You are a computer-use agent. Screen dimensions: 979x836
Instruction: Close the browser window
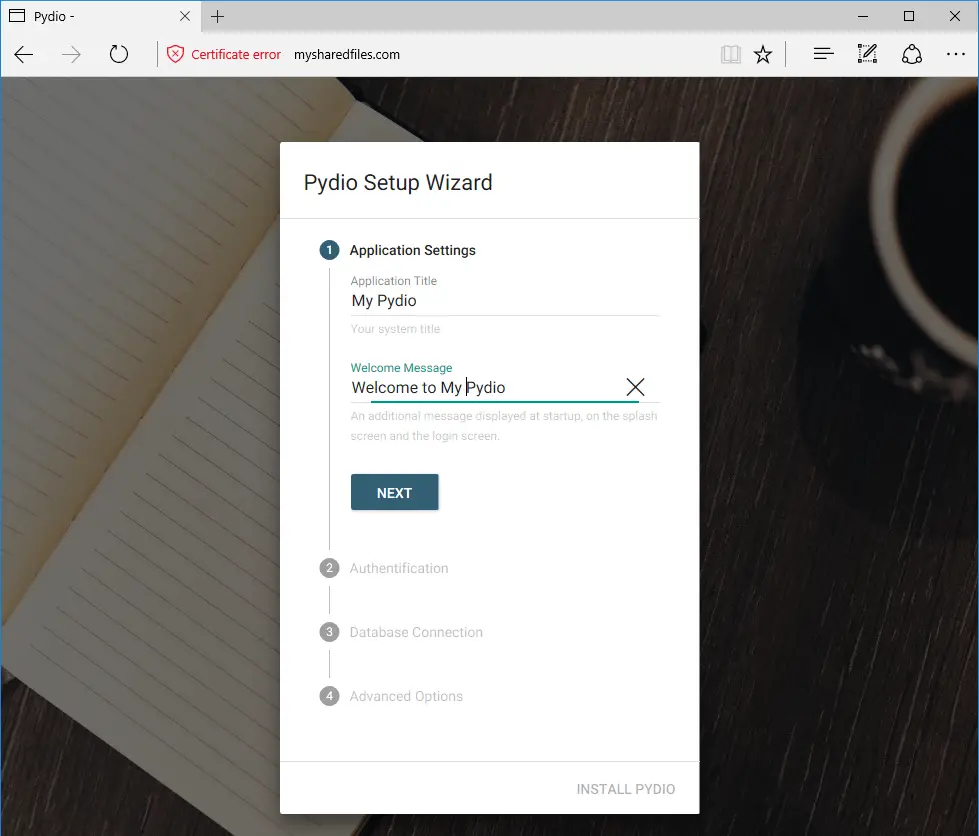coord(955,16)
